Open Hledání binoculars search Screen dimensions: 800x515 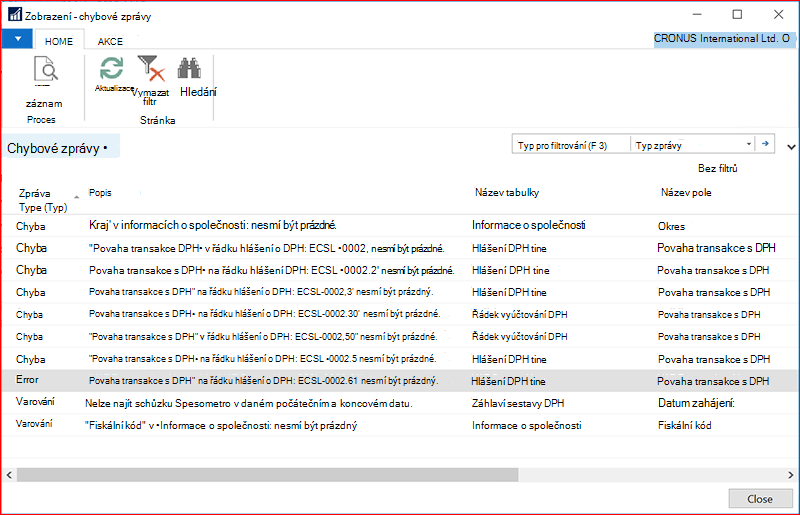point(189,68)
